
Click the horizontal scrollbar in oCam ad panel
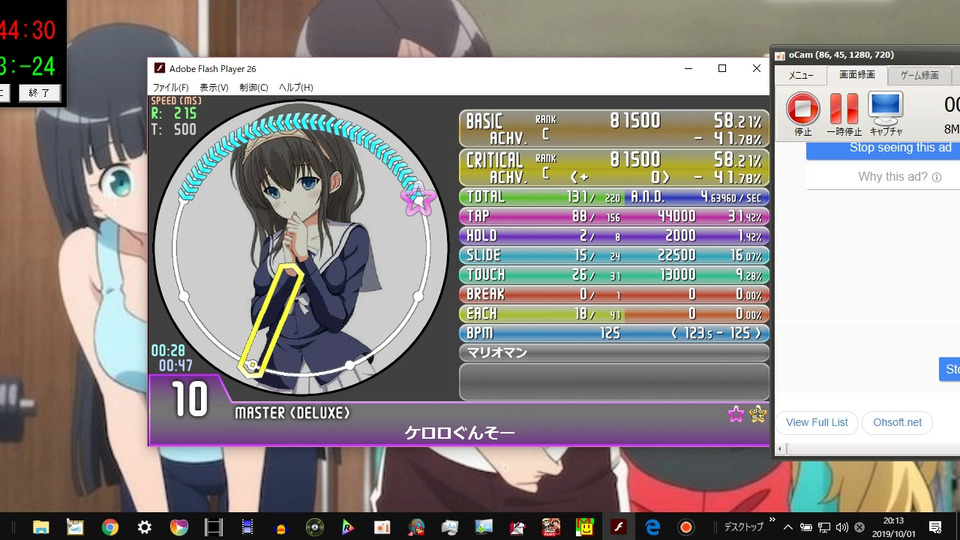(868, 449)
